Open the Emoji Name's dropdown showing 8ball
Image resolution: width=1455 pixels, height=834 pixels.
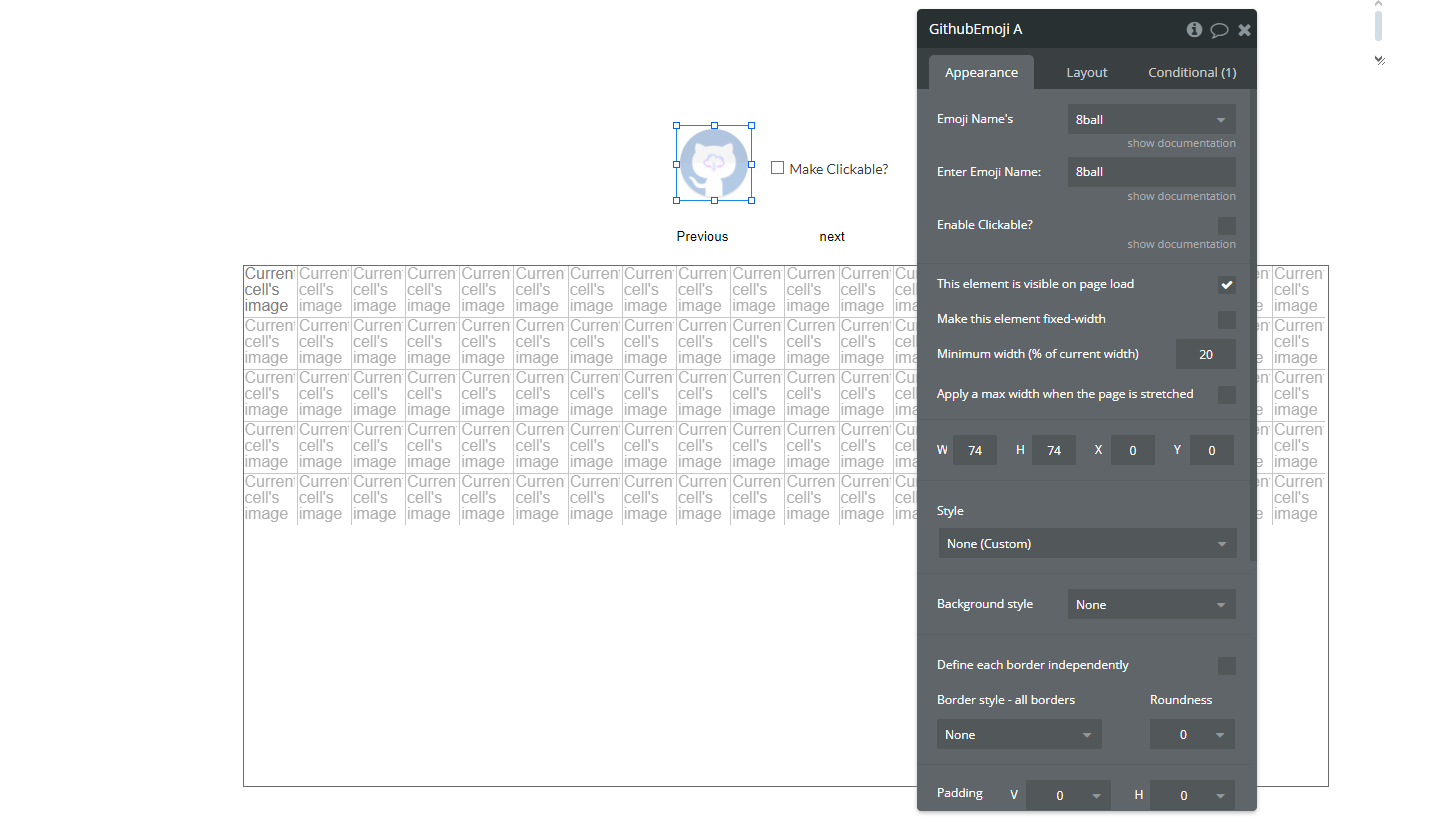[x=1151, y=119]
